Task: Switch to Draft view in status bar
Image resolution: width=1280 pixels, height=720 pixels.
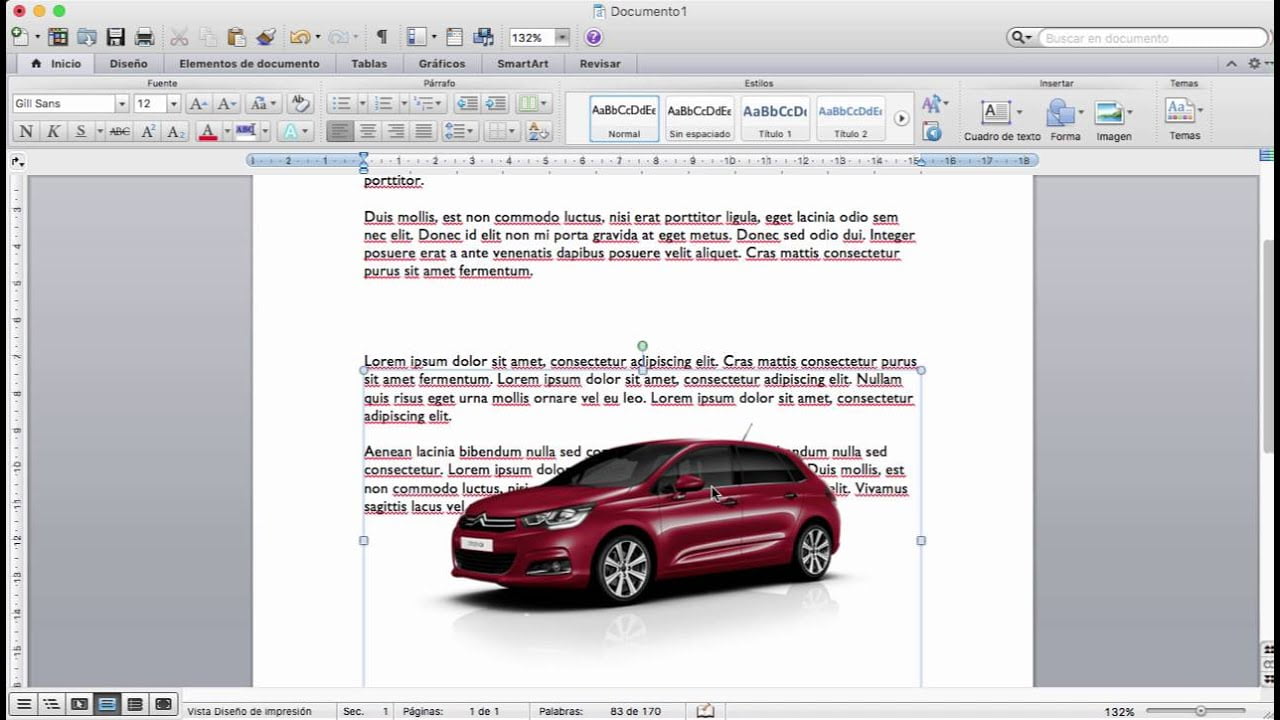Action: pos(24,704)
